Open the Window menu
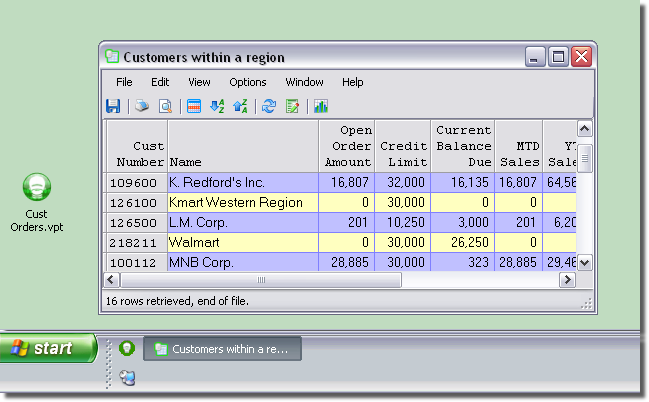649x402 pixels. pos(304,82)
